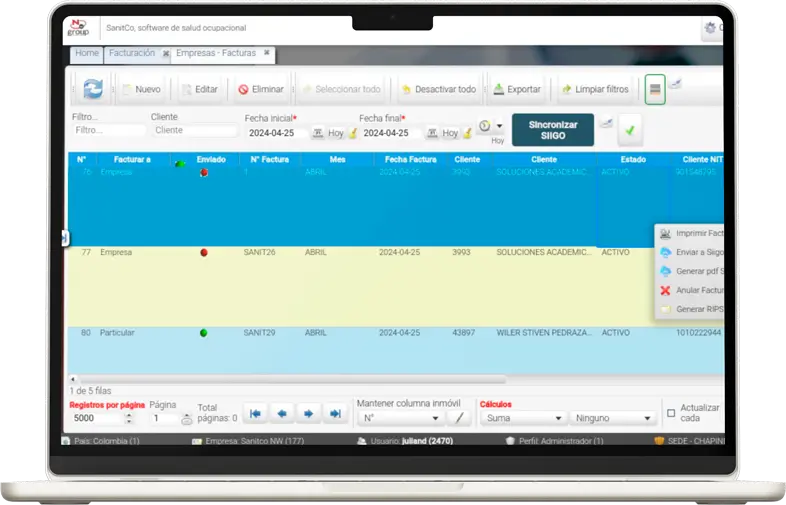Select the Empresas - Facturas tab
This screenshot has height=505, width=786.
click(x=216, y=53)
